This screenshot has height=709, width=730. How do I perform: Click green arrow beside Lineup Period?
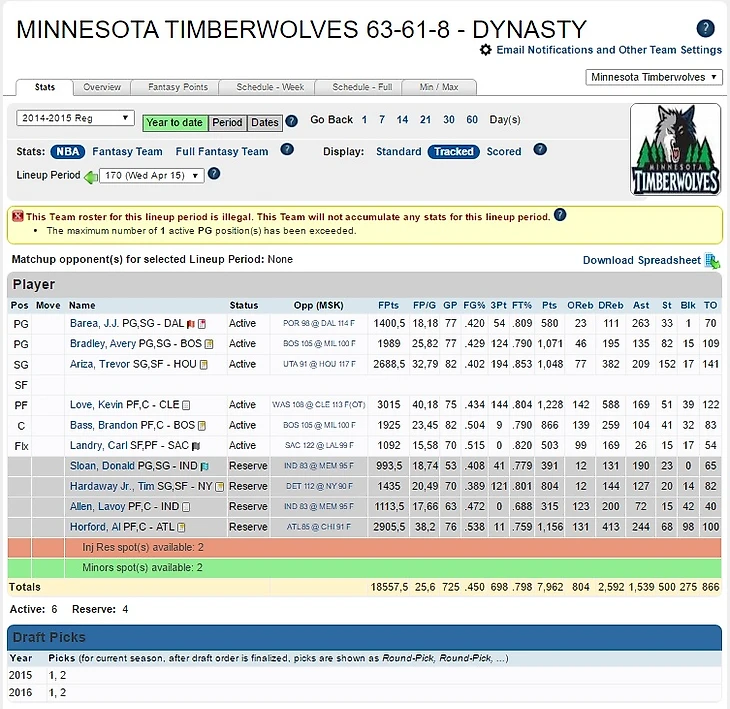point(91,176)
